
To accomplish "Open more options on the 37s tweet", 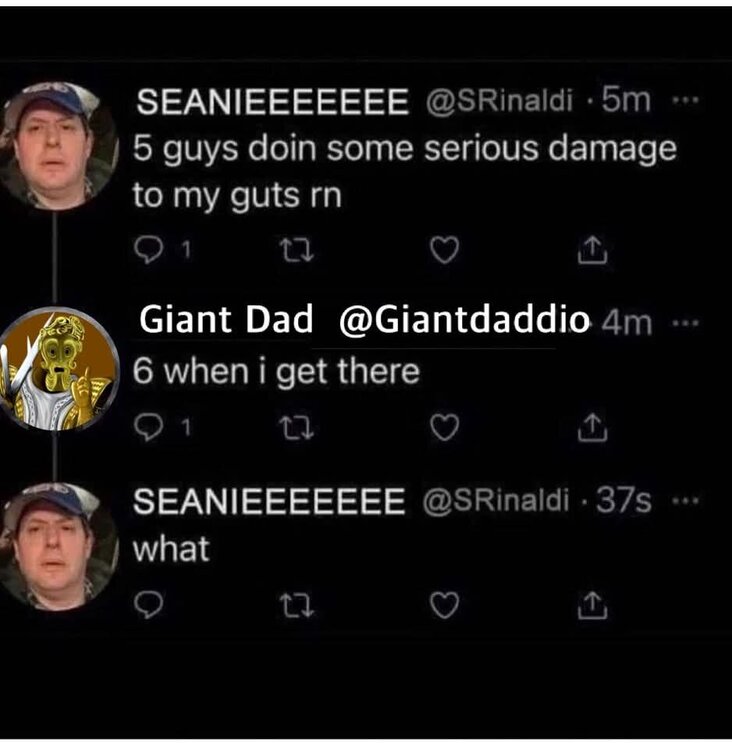I will point(684,501).
